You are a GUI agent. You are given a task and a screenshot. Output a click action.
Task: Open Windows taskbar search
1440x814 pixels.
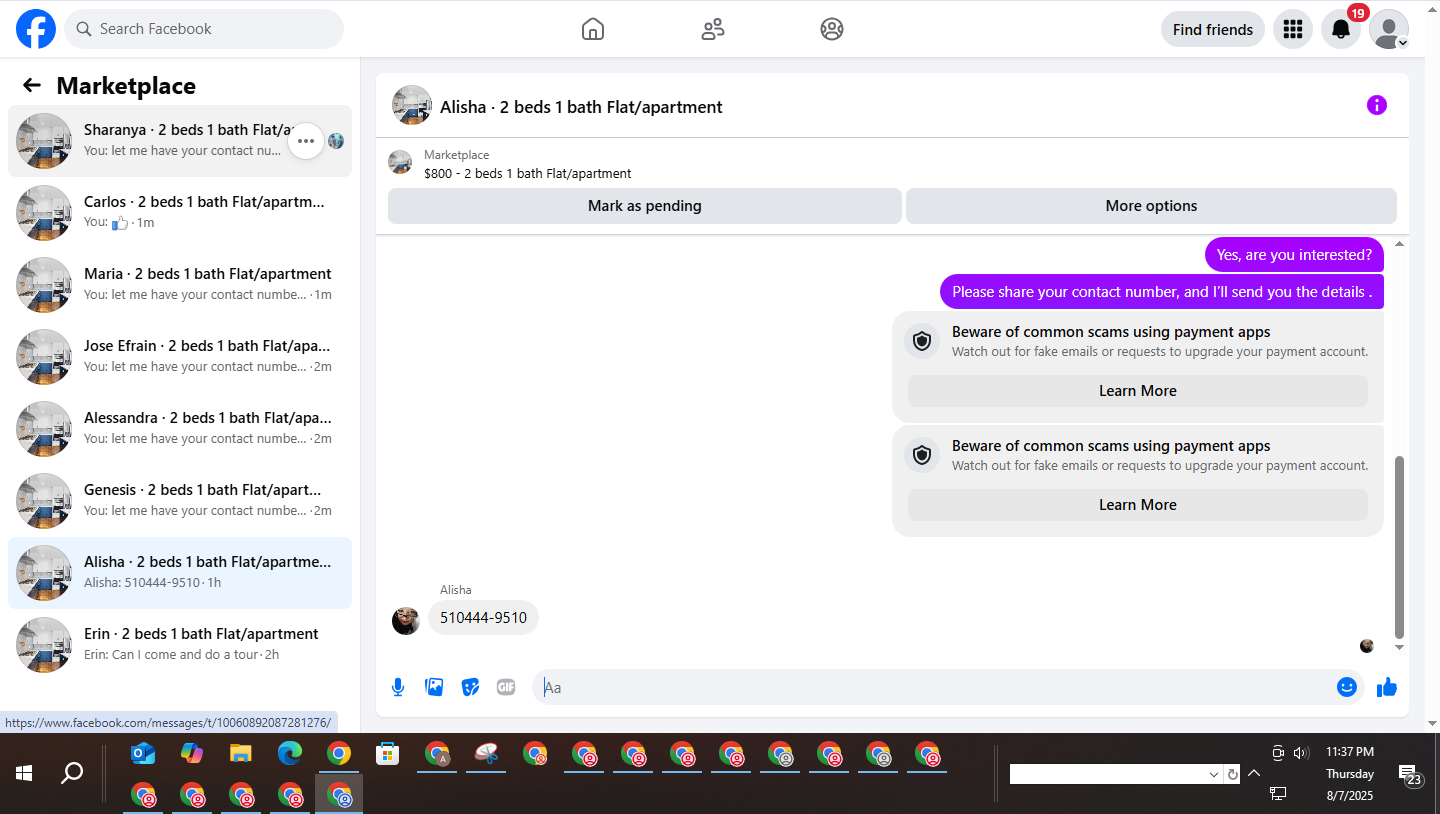[x=72, y=773]
